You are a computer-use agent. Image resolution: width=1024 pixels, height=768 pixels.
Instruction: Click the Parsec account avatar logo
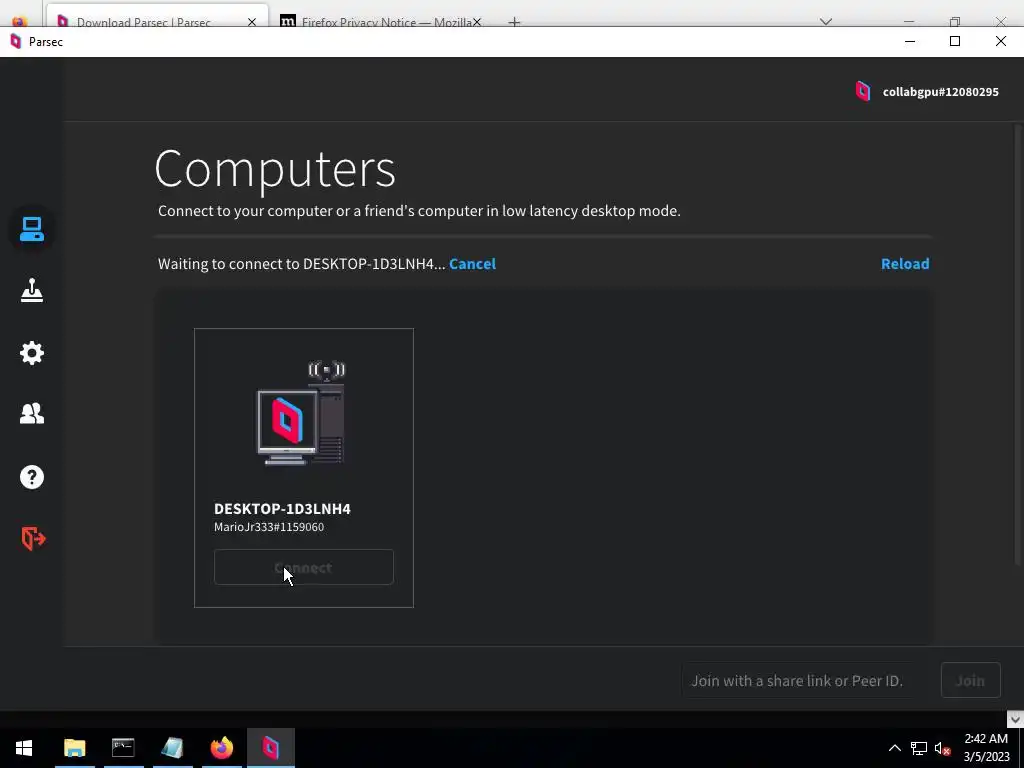pos(863,91)
